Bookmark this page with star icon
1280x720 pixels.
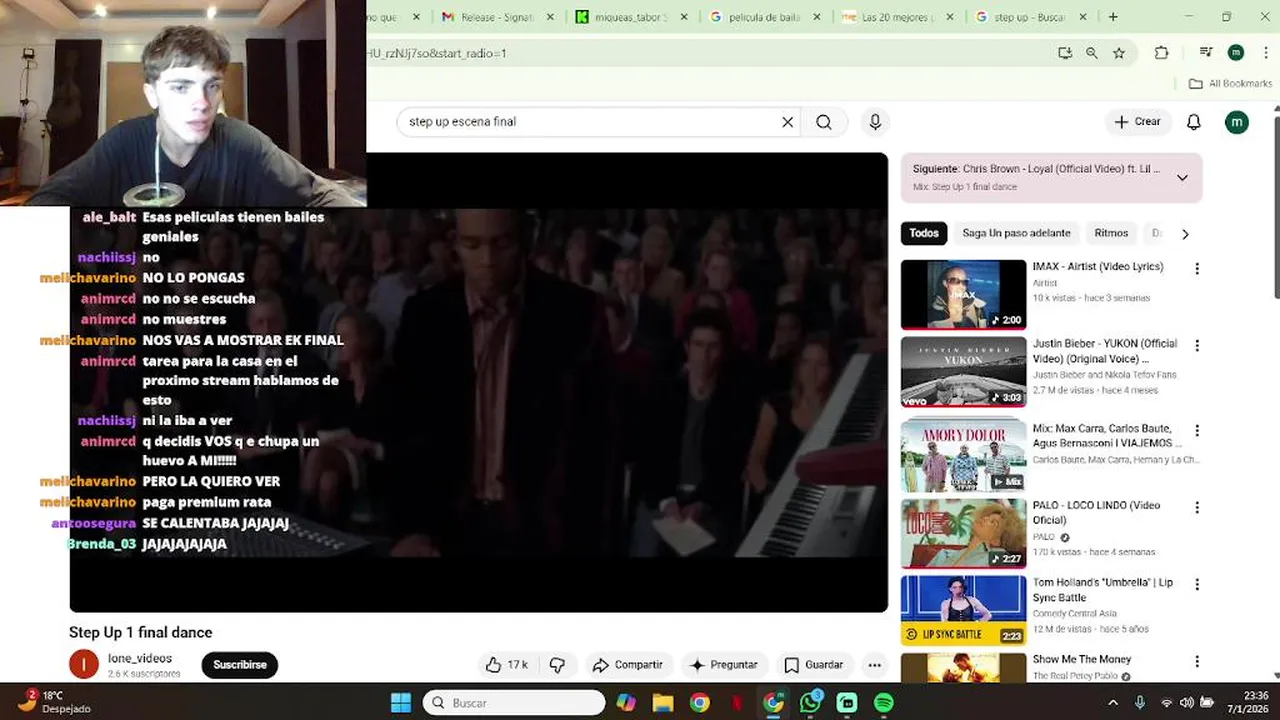(1119, 53)
